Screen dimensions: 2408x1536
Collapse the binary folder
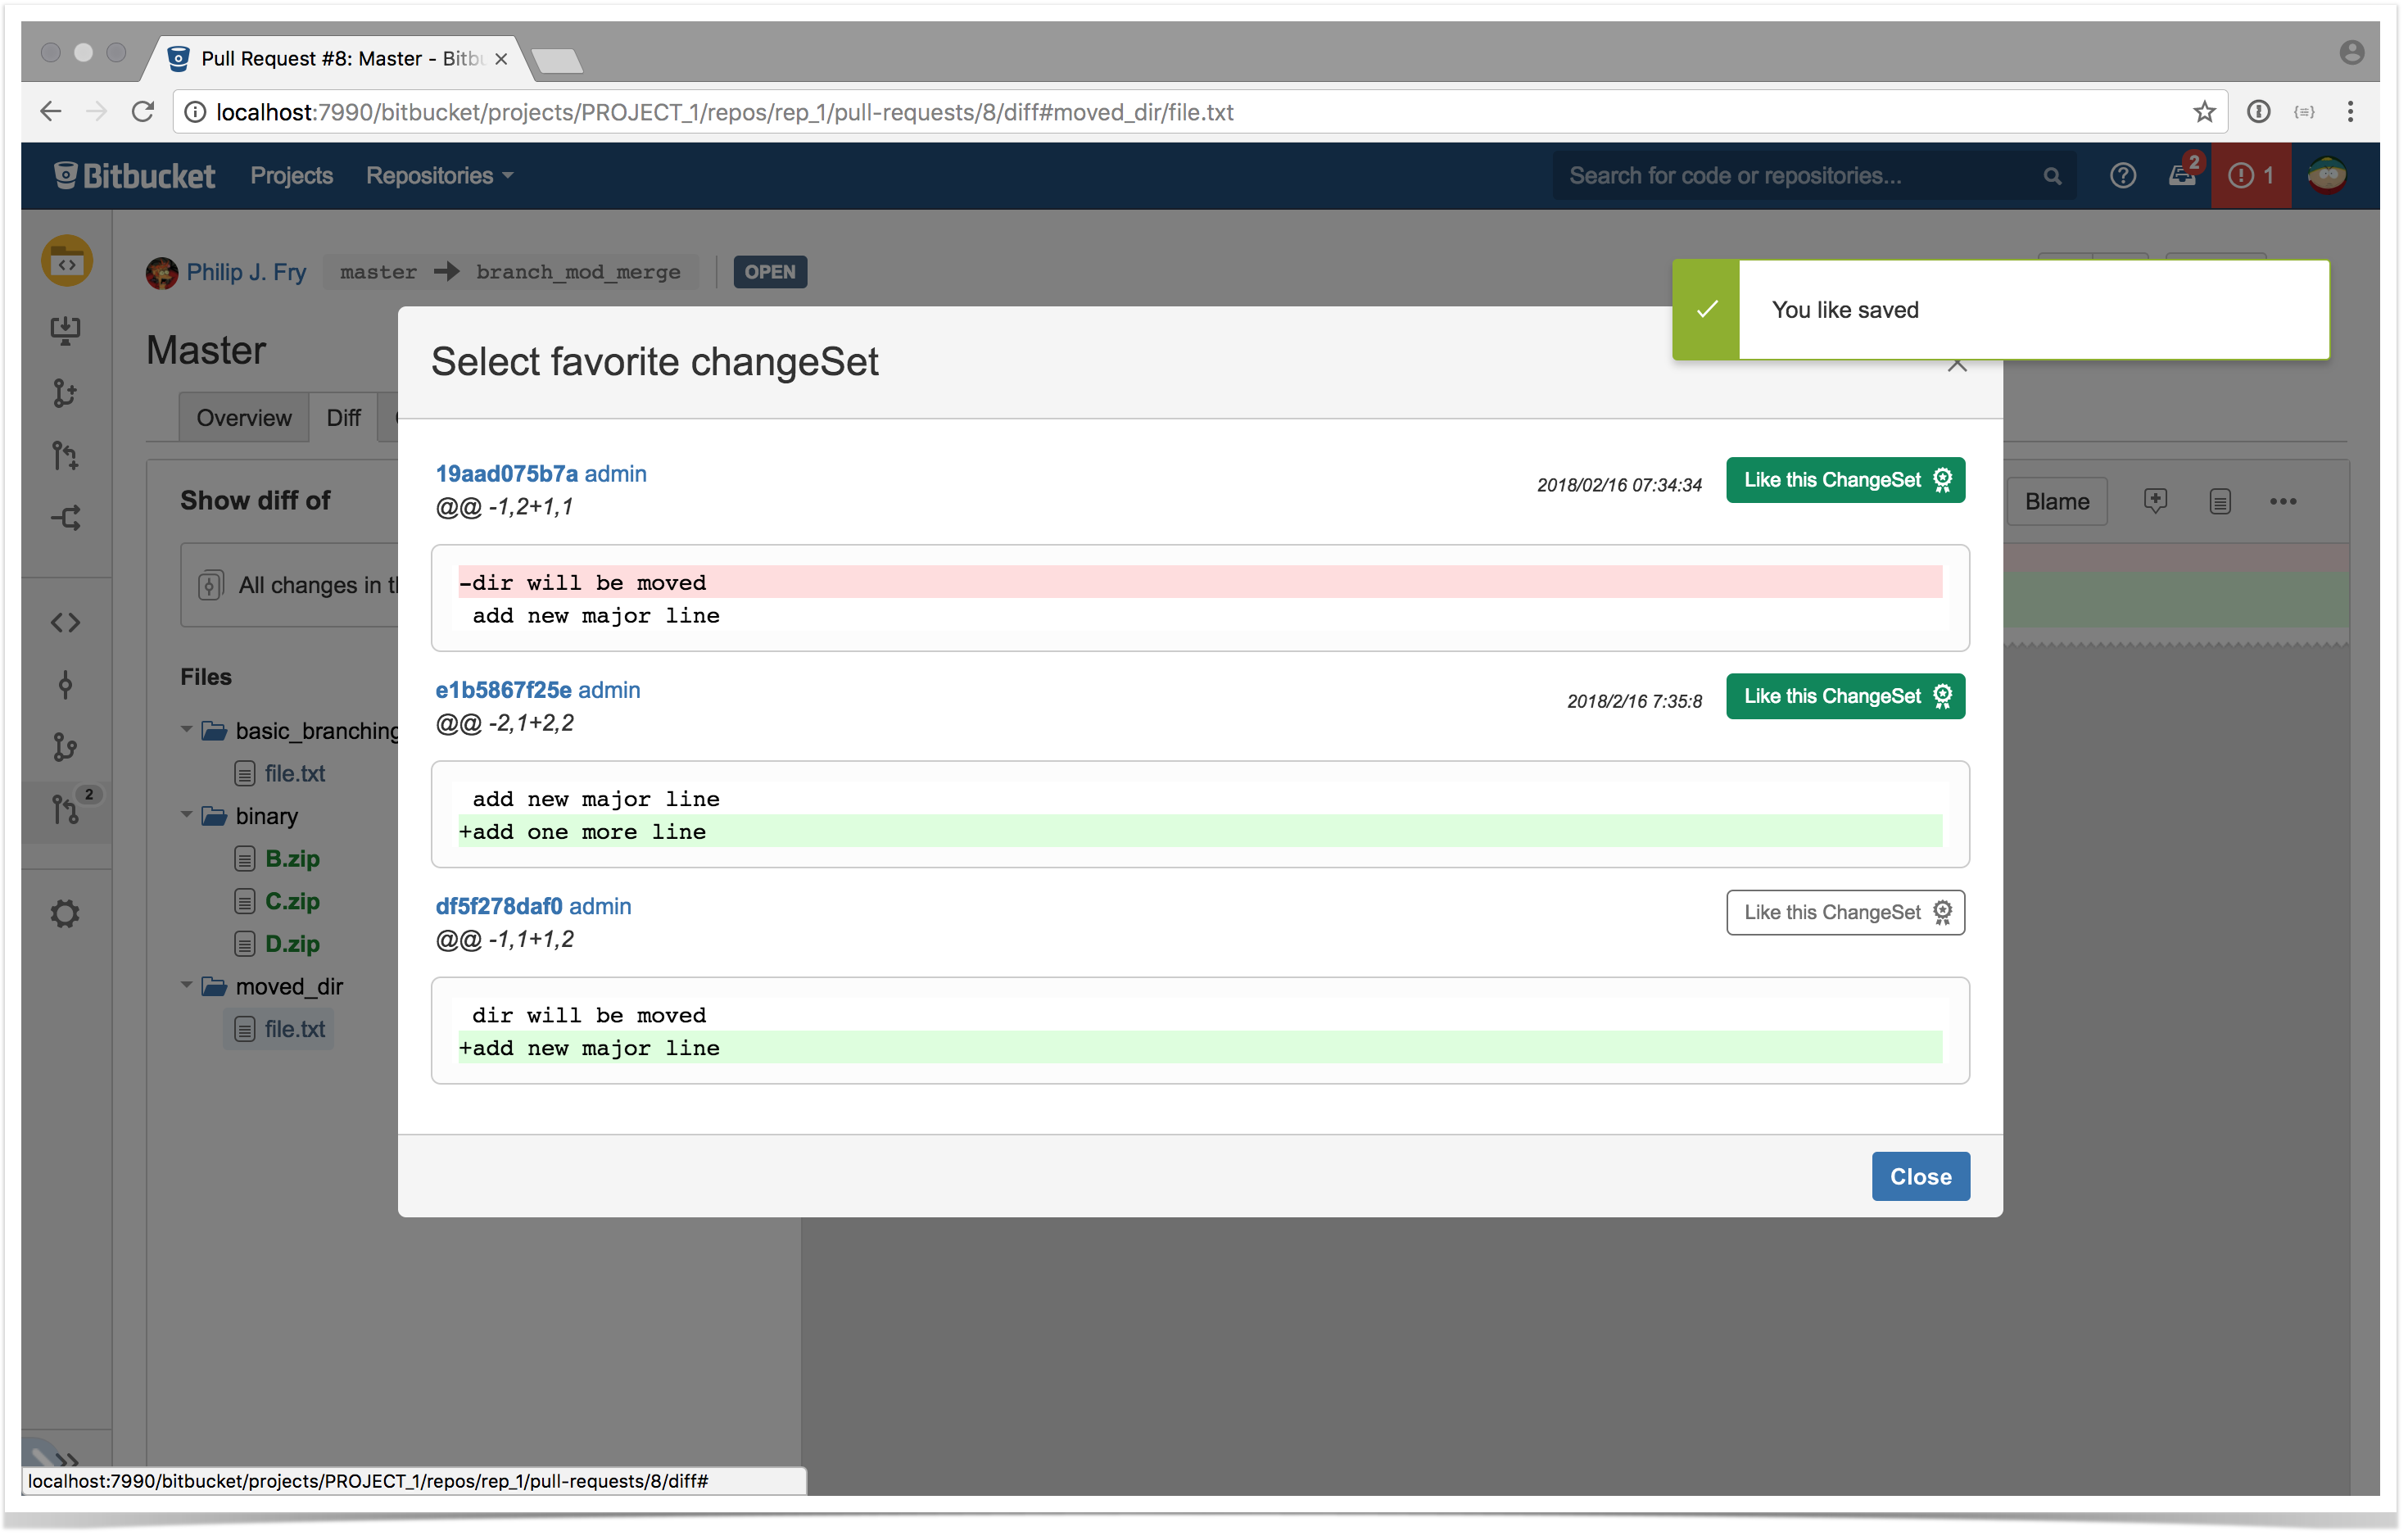187,815
